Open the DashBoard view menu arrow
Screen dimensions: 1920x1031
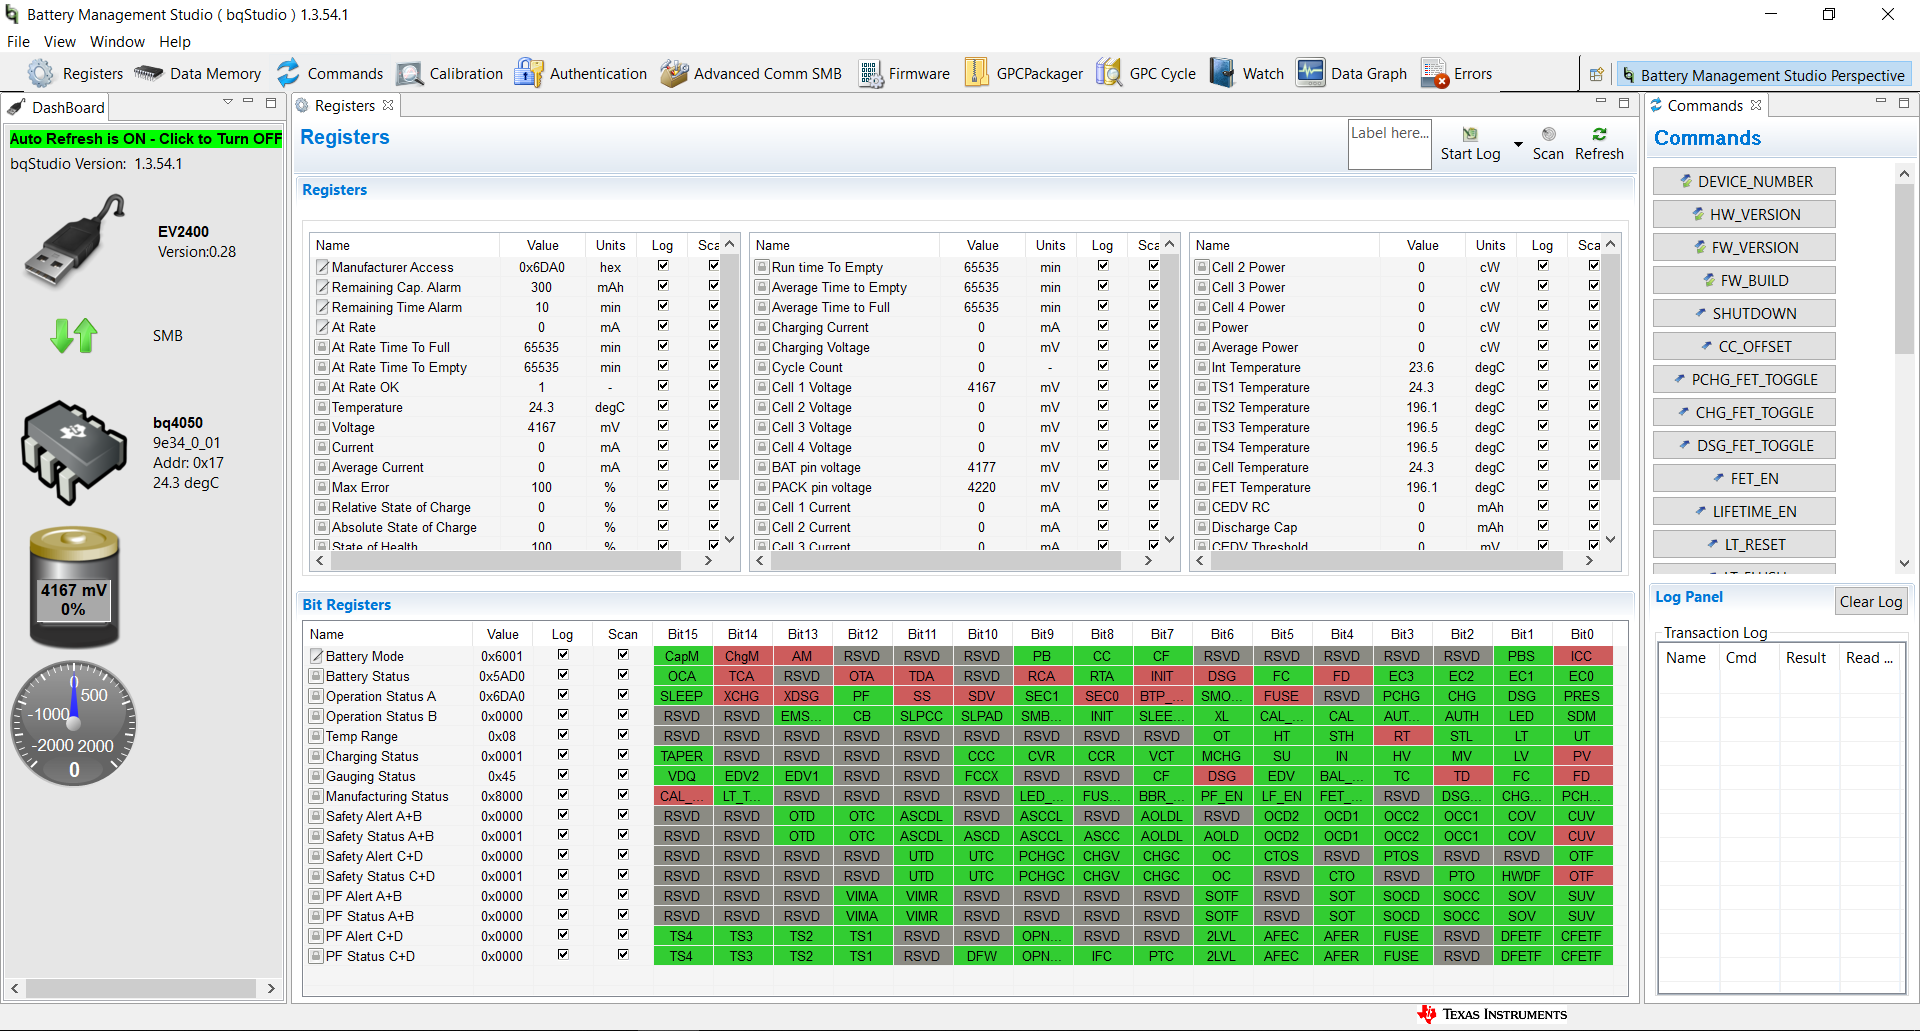pos(228,103)
